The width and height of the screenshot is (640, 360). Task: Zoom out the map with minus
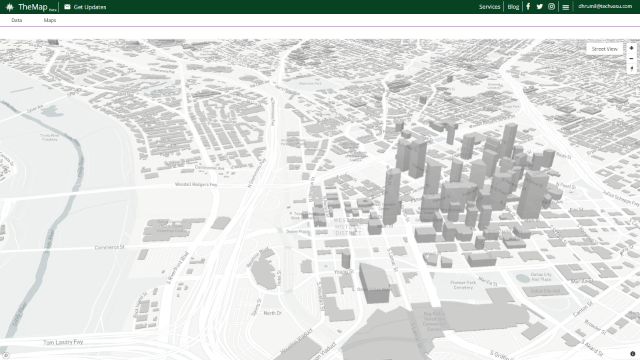pyautogui.click(x=631, y=58)
